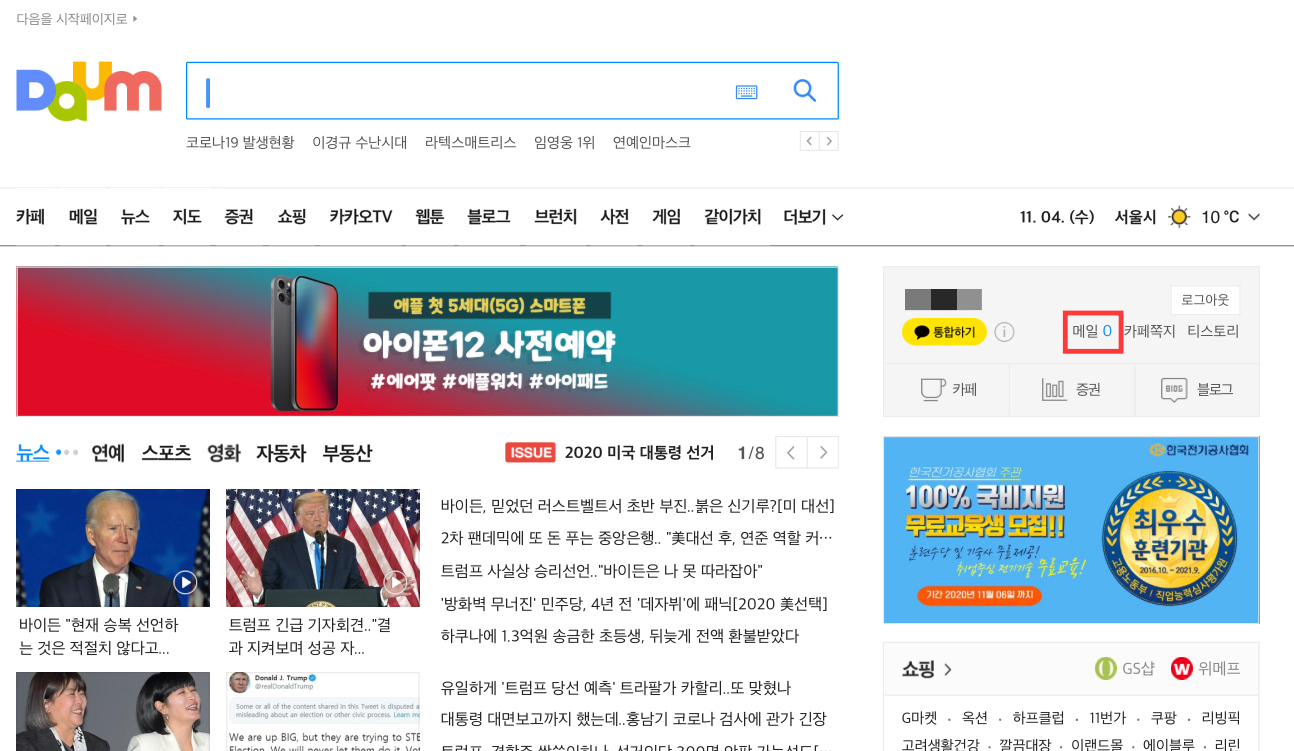Screen dimensions: 1294x751
Task: Click suggested keyword 연예인마스크
Action: (x=652, y=142)
